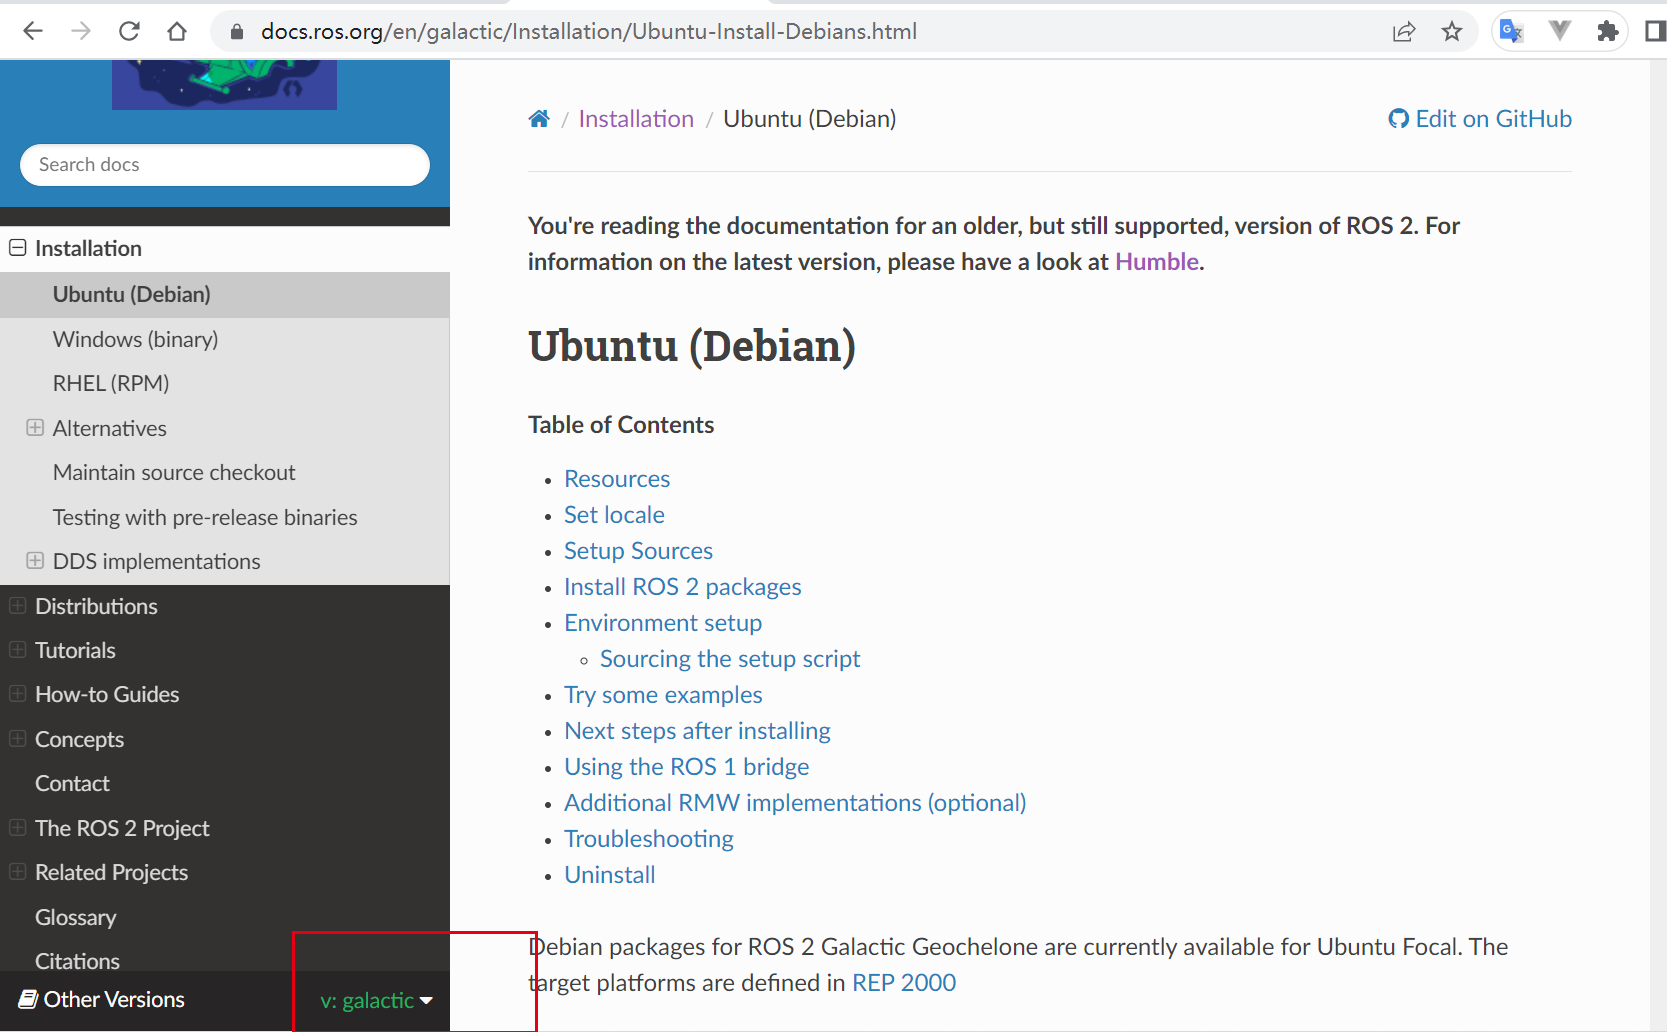Bookmark this page with the star icon
Viewport: 1667px width, 1032px height.
(1452, 31)
